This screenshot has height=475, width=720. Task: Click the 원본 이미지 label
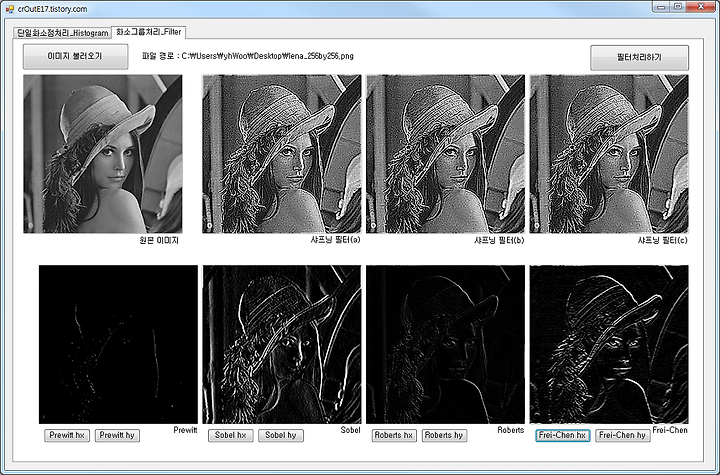coord(159,240)
